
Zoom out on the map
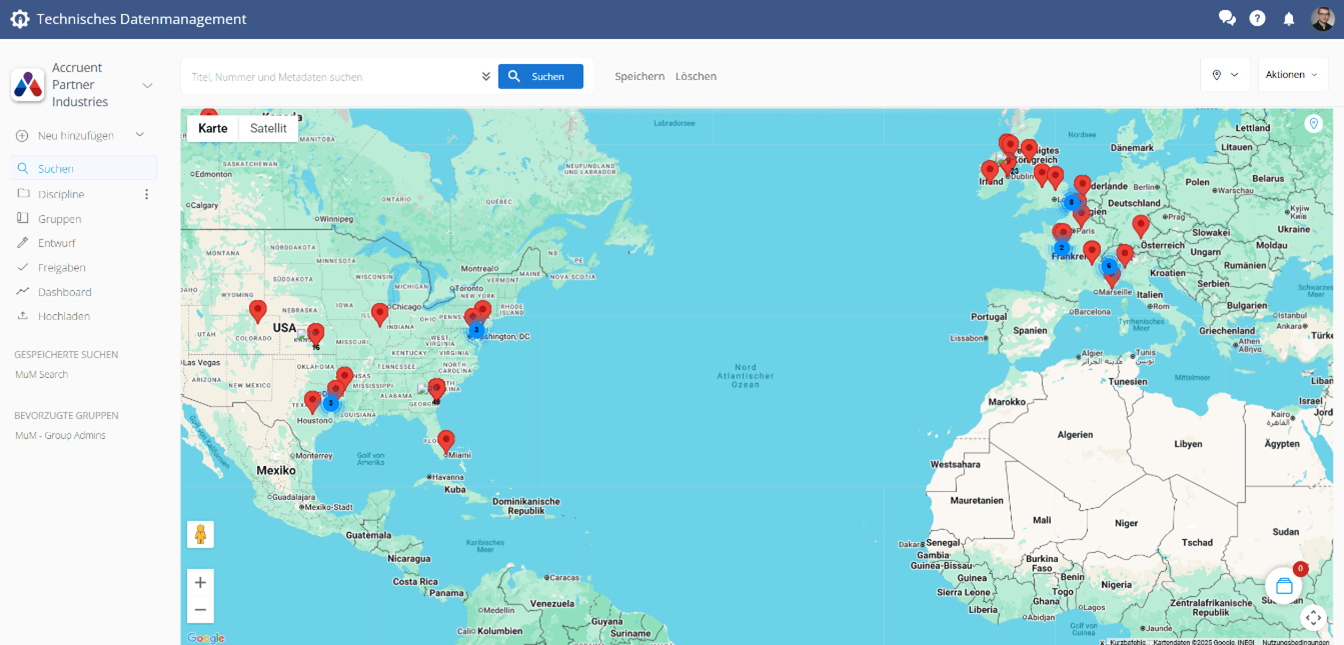coord(200,610)
